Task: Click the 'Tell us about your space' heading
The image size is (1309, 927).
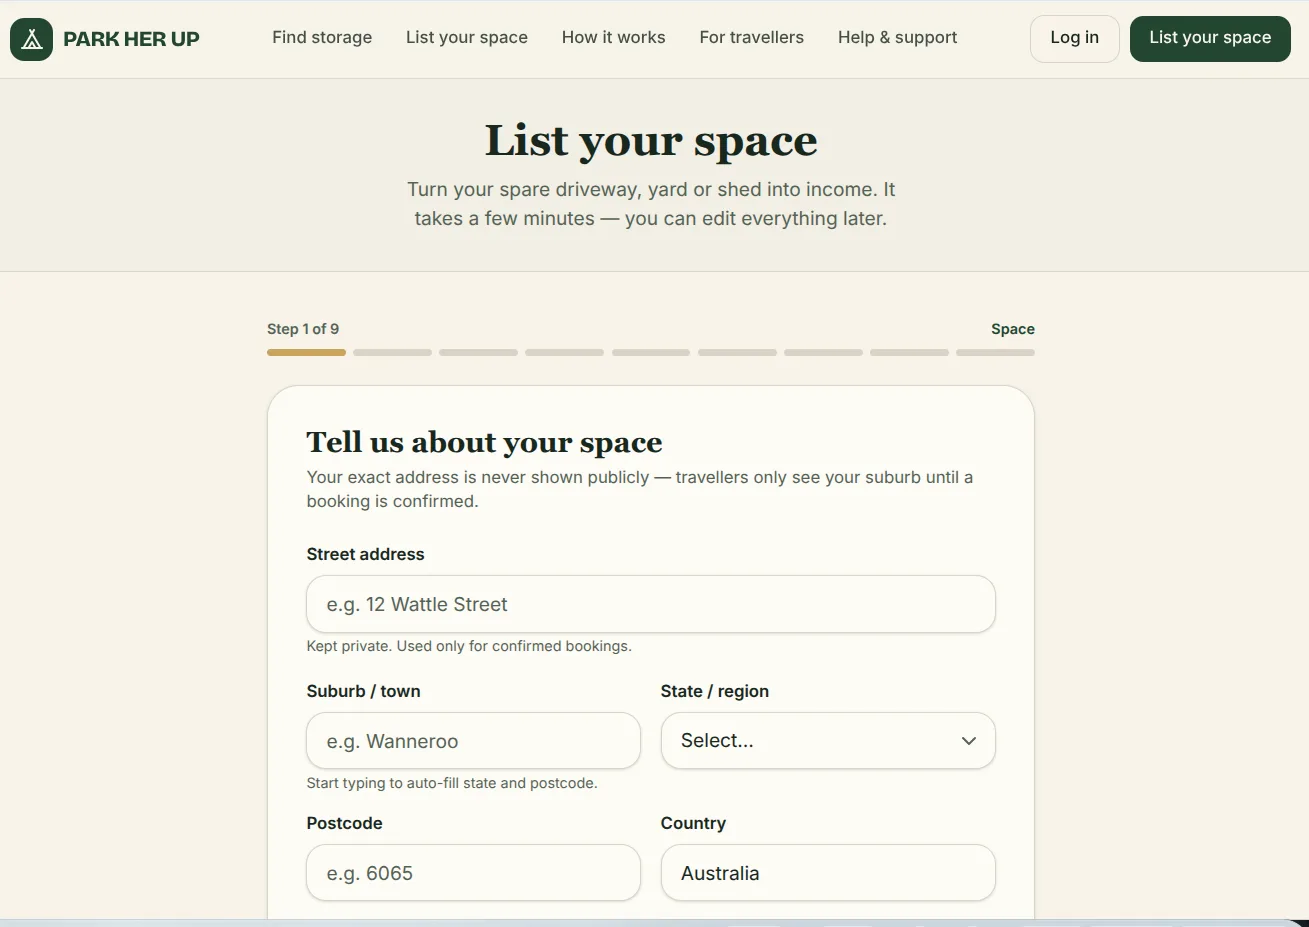Action: tap(484, 442)
